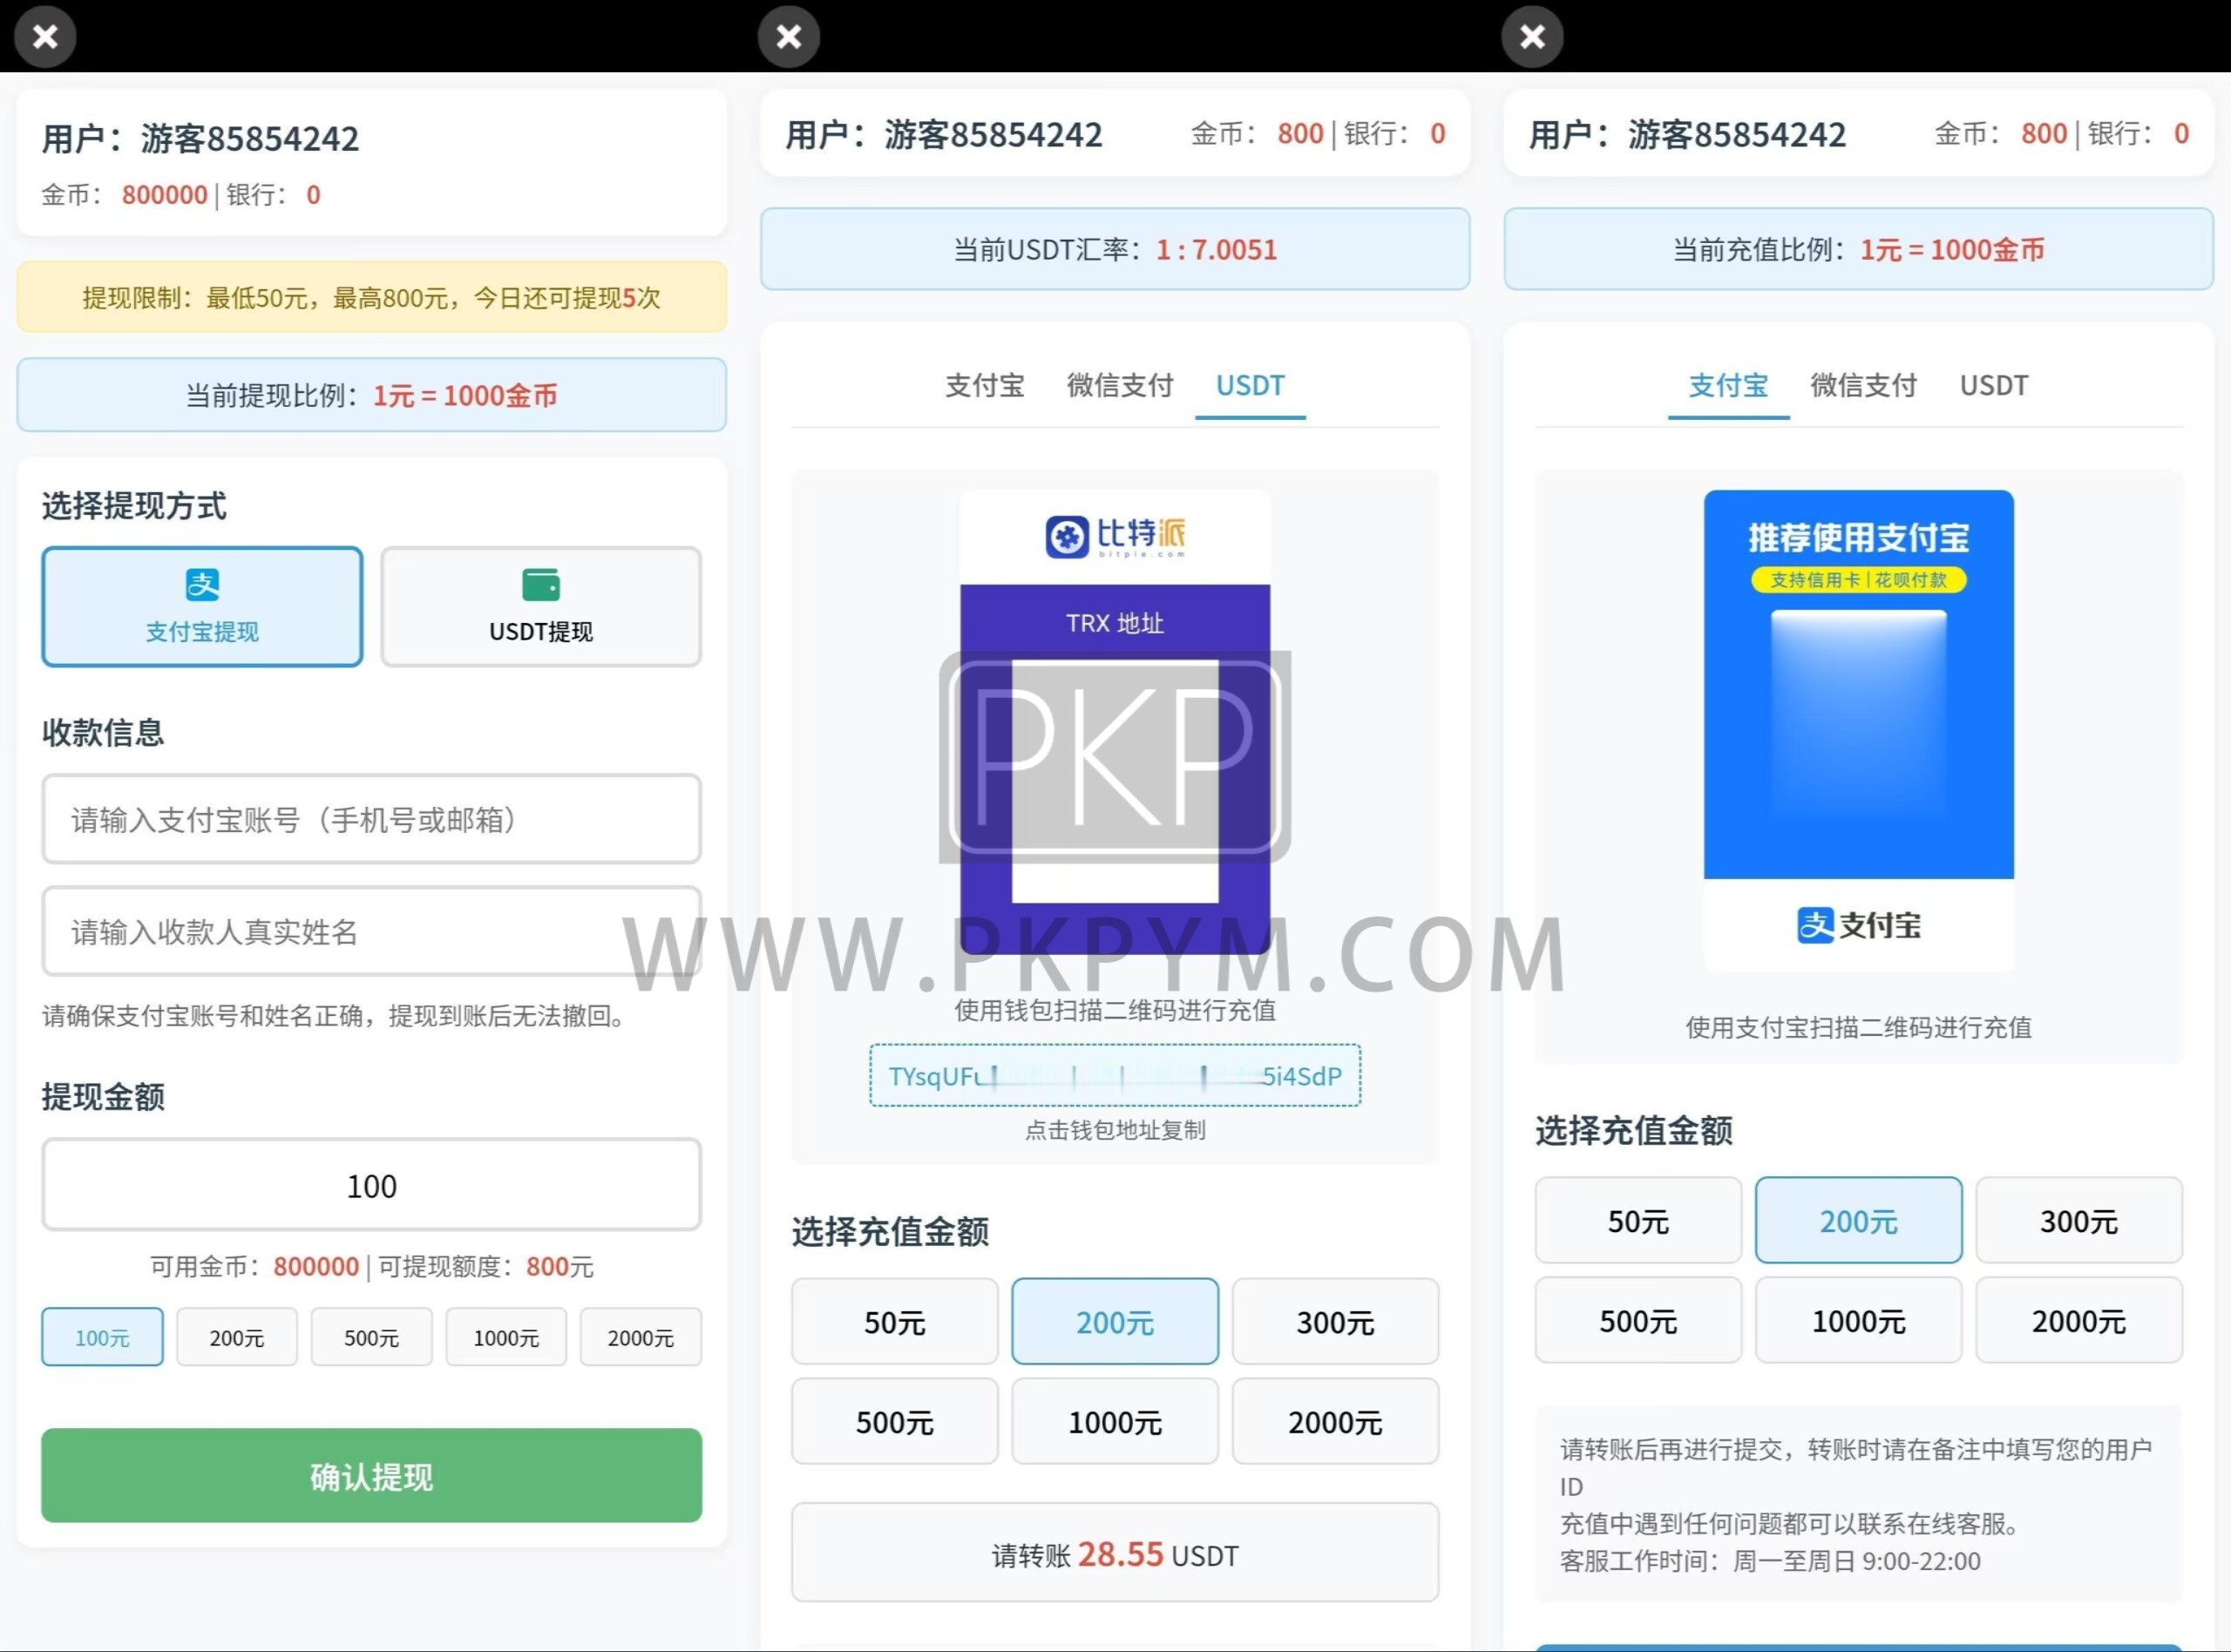Pick the 1000元 quick withdrawal amount

(506, 1337)
